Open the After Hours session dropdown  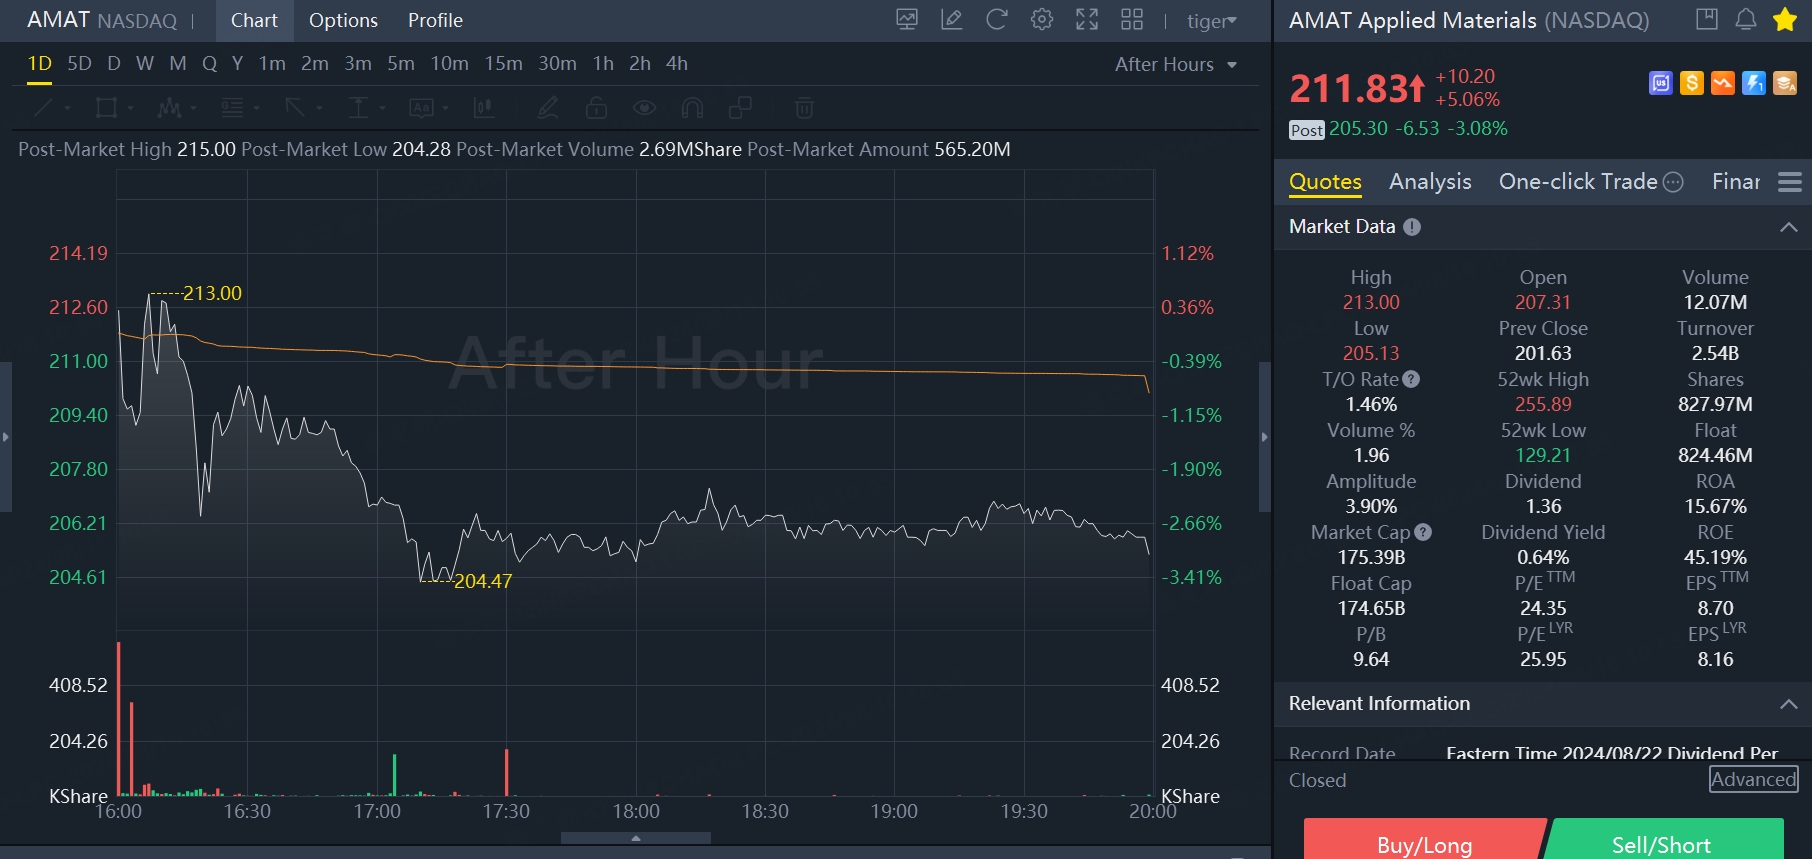[1176, 64]
